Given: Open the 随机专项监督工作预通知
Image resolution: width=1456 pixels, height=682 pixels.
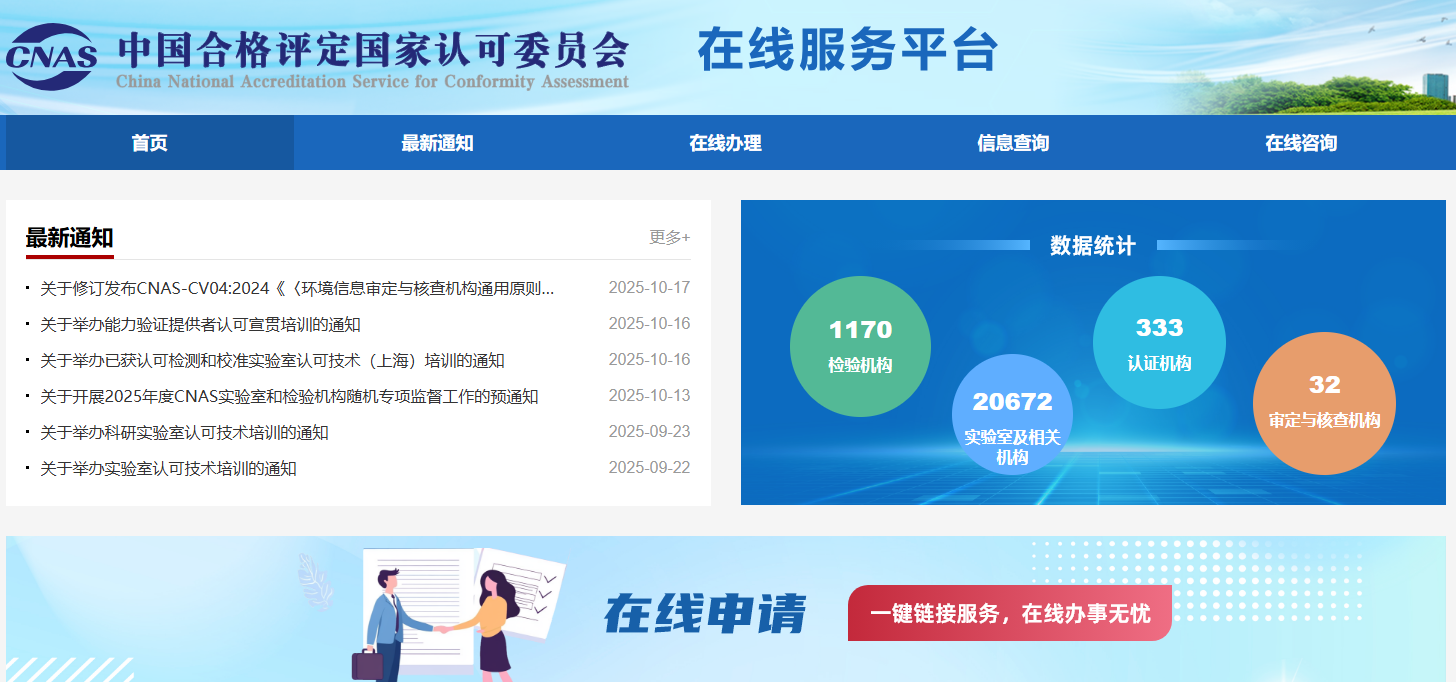Looking at the screenshot, I should coord(288,395).
